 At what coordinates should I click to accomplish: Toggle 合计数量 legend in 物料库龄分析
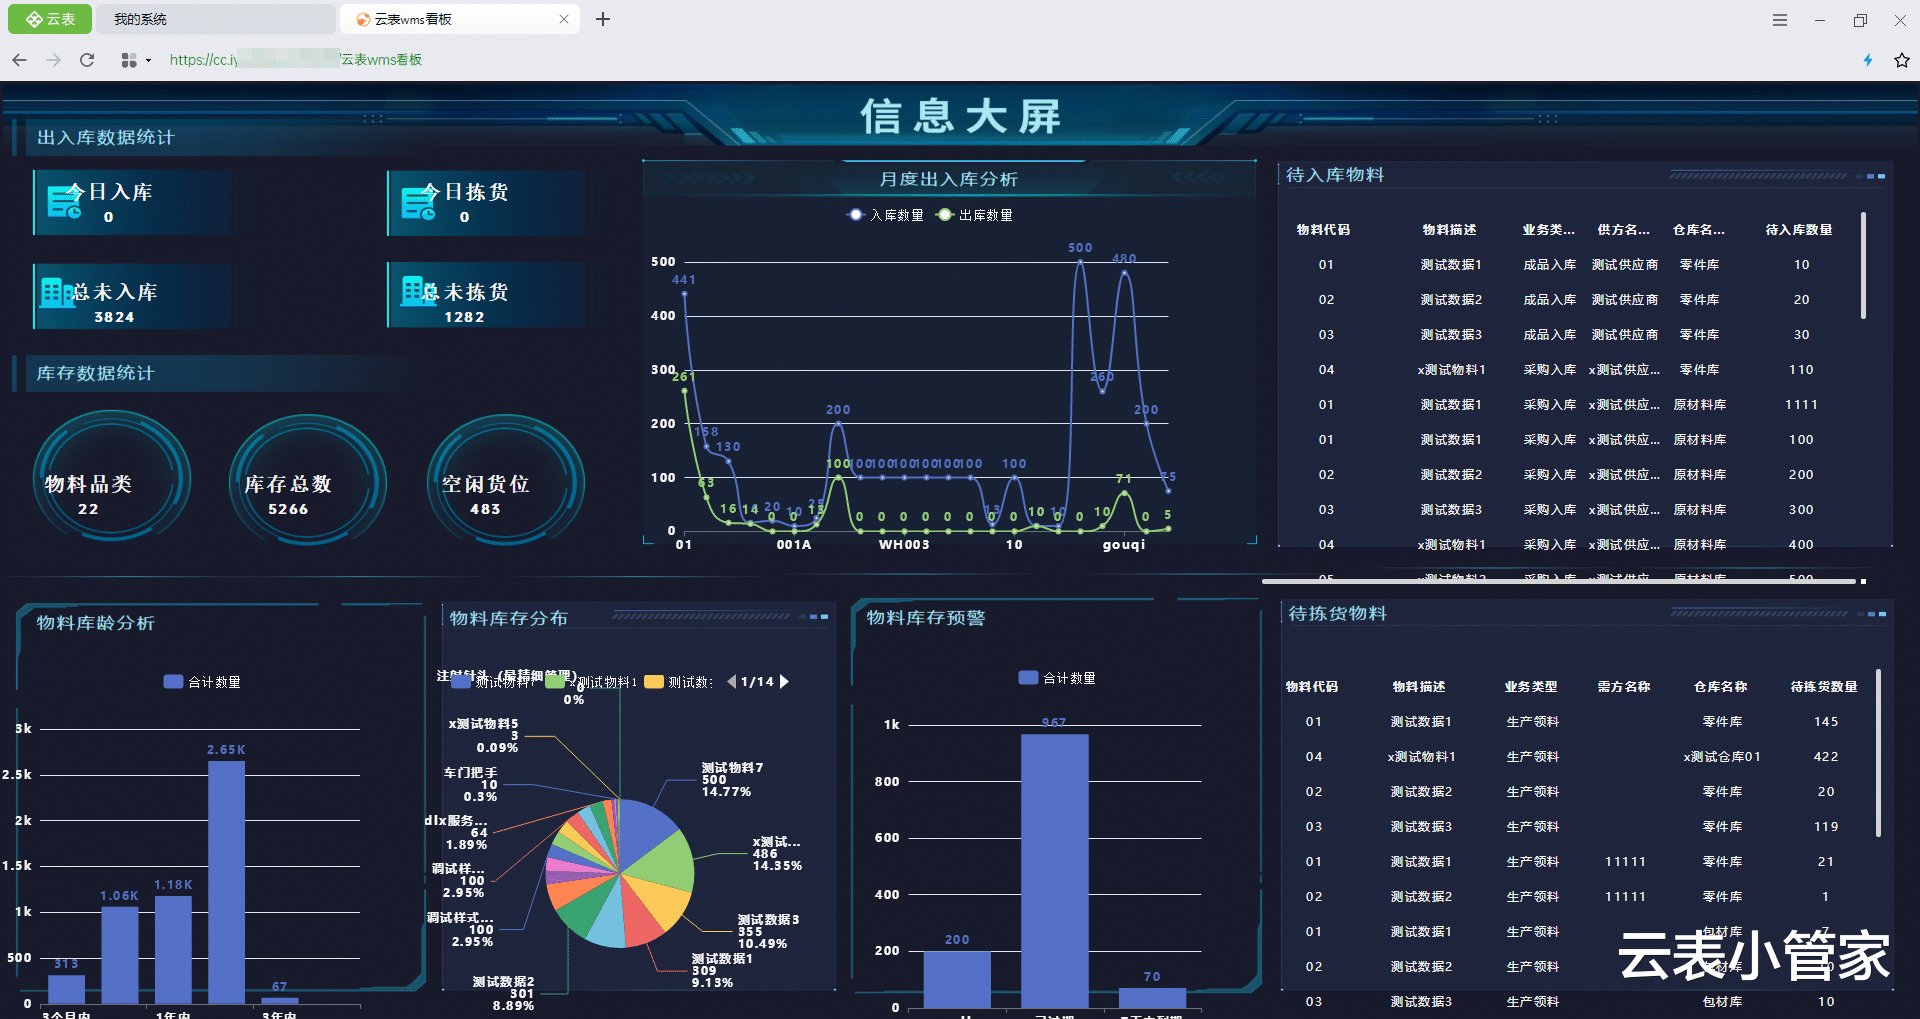(x=202, y=682)
